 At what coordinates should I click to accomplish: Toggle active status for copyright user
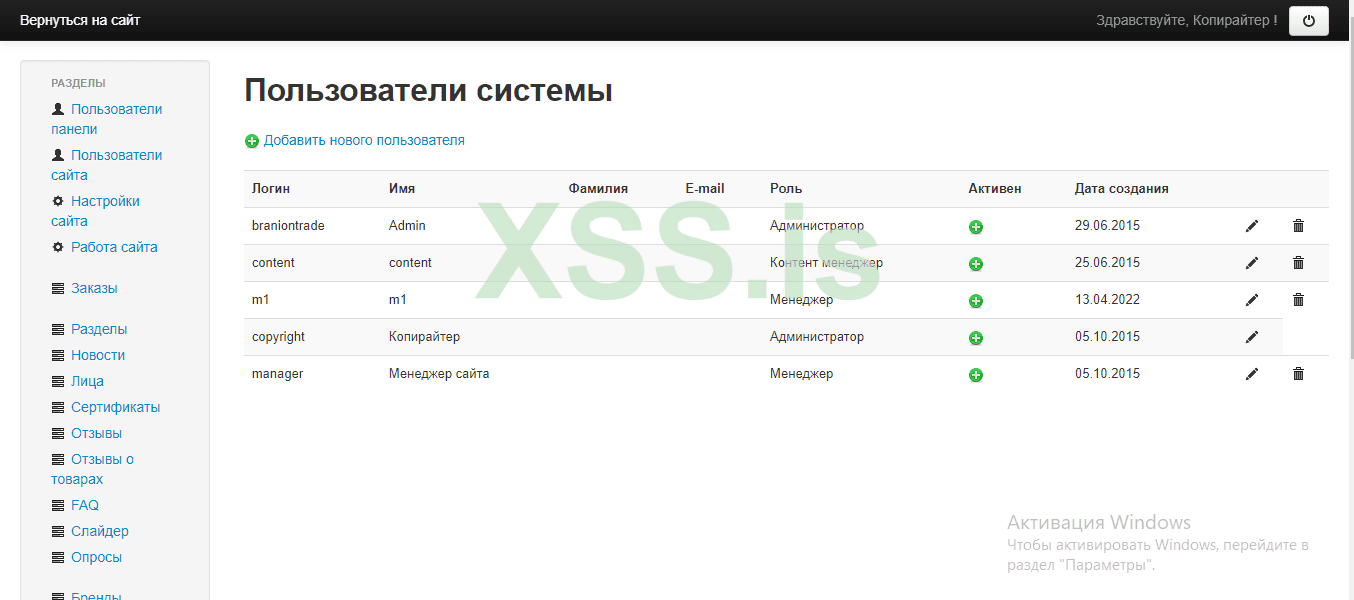point(976,338)
